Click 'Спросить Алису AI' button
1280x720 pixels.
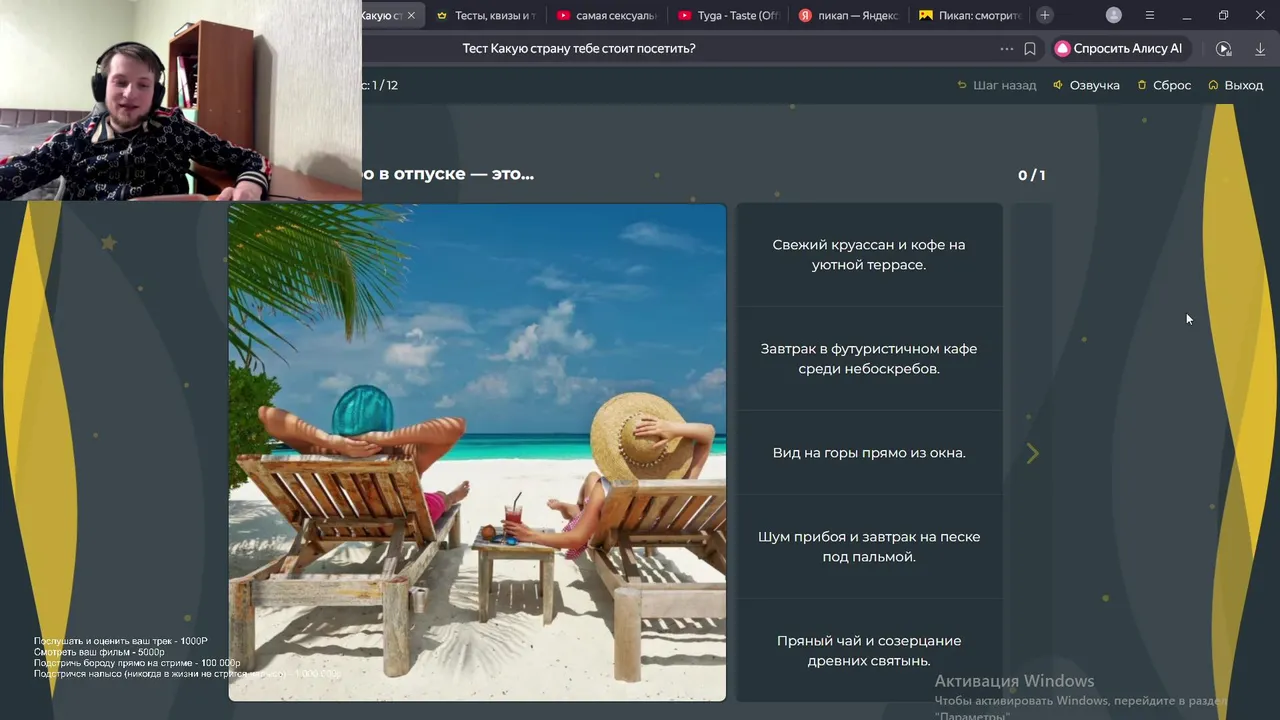coord(1119,49)
